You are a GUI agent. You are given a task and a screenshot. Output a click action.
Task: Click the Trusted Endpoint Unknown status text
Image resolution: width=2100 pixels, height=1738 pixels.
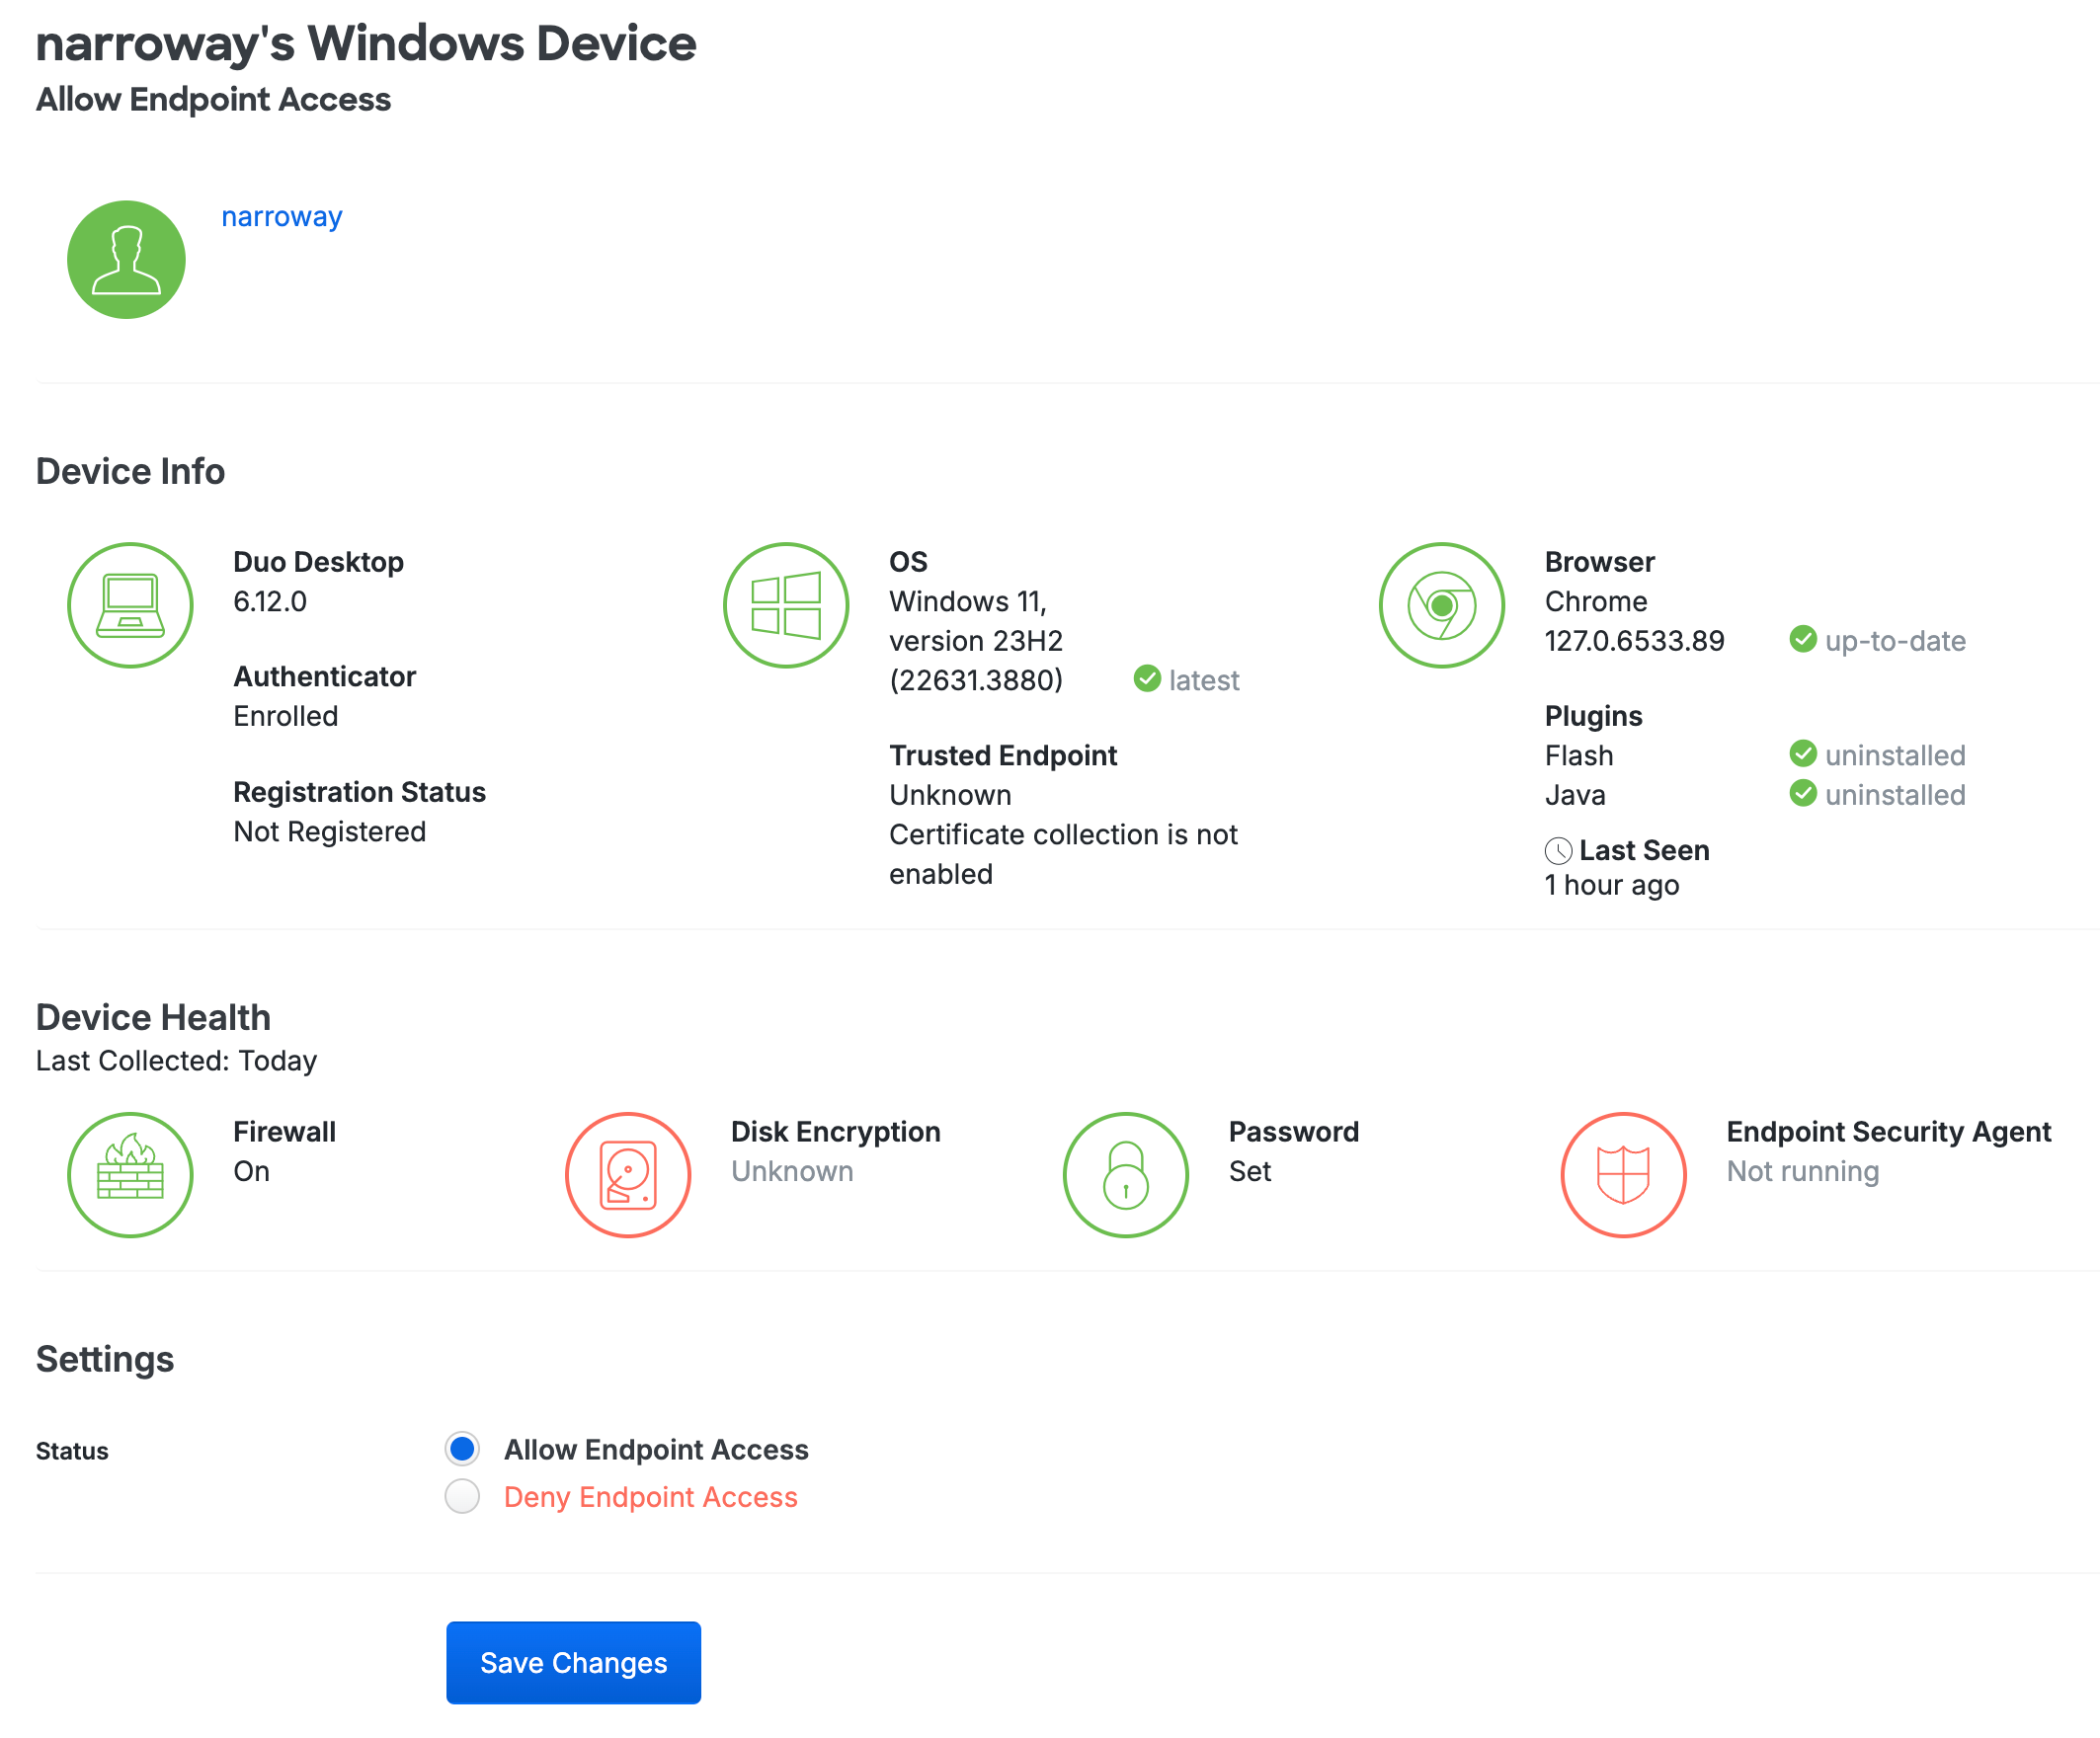click(950, 795)
